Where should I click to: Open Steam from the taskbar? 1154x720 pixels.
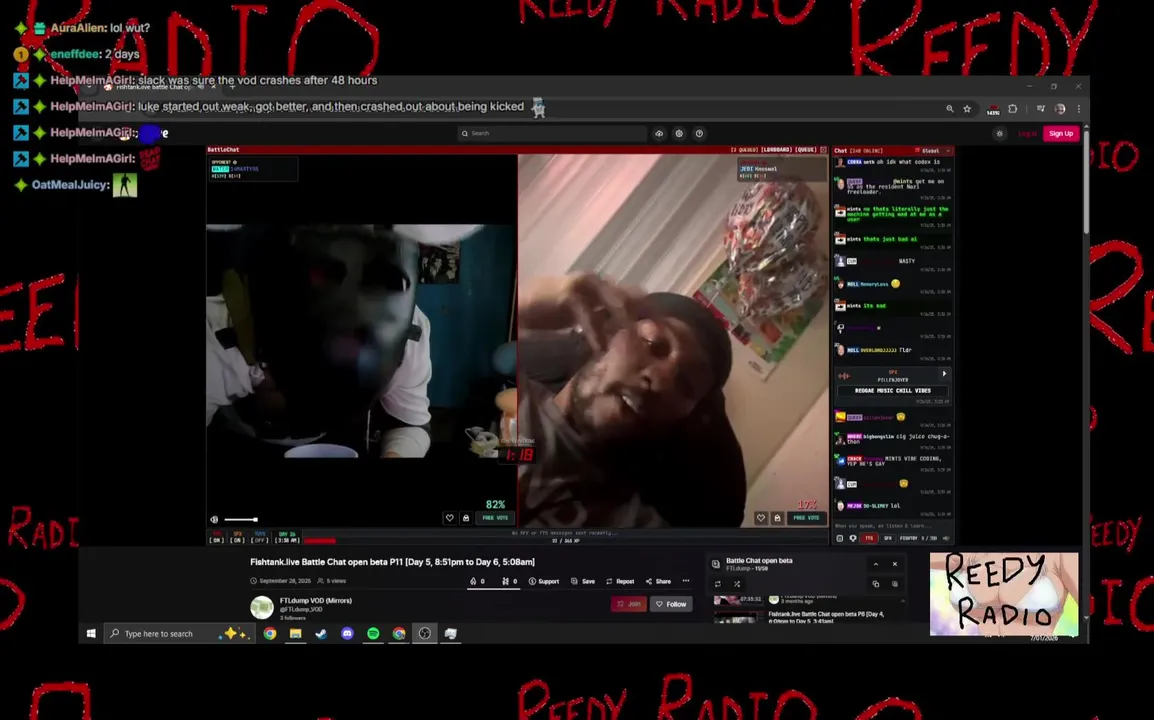[x=321, y=633]
